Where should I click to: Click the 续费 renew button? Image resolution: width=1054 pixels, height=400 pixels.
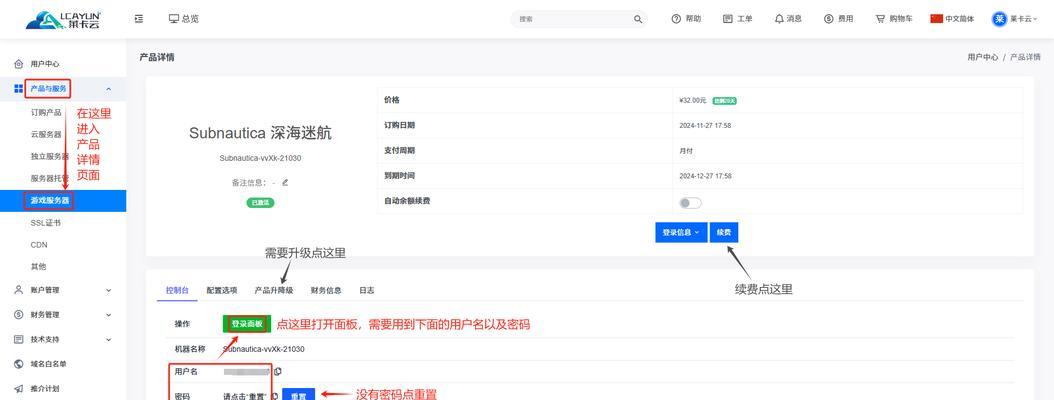[724, 232]
